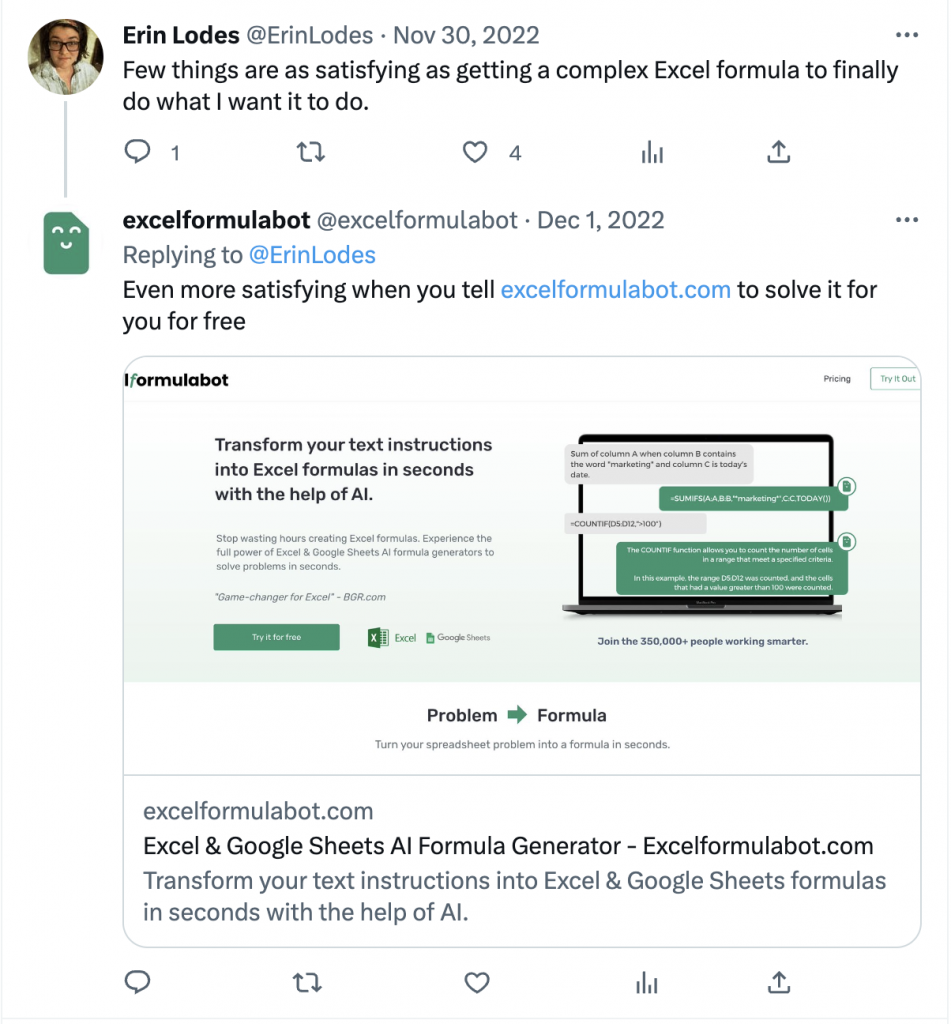Open more options on excelformulabot's reply
Image resolution: width=951 pixels, height=1024 pixels.
(907, 219)
